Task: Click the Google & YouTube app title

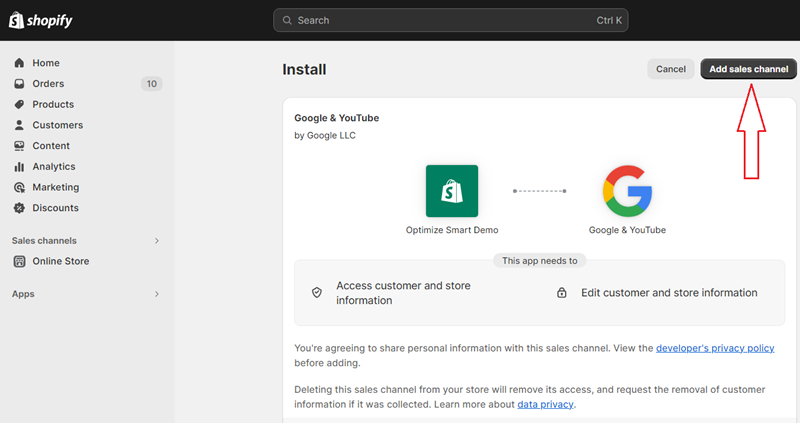Action: [x=337, y=118]
